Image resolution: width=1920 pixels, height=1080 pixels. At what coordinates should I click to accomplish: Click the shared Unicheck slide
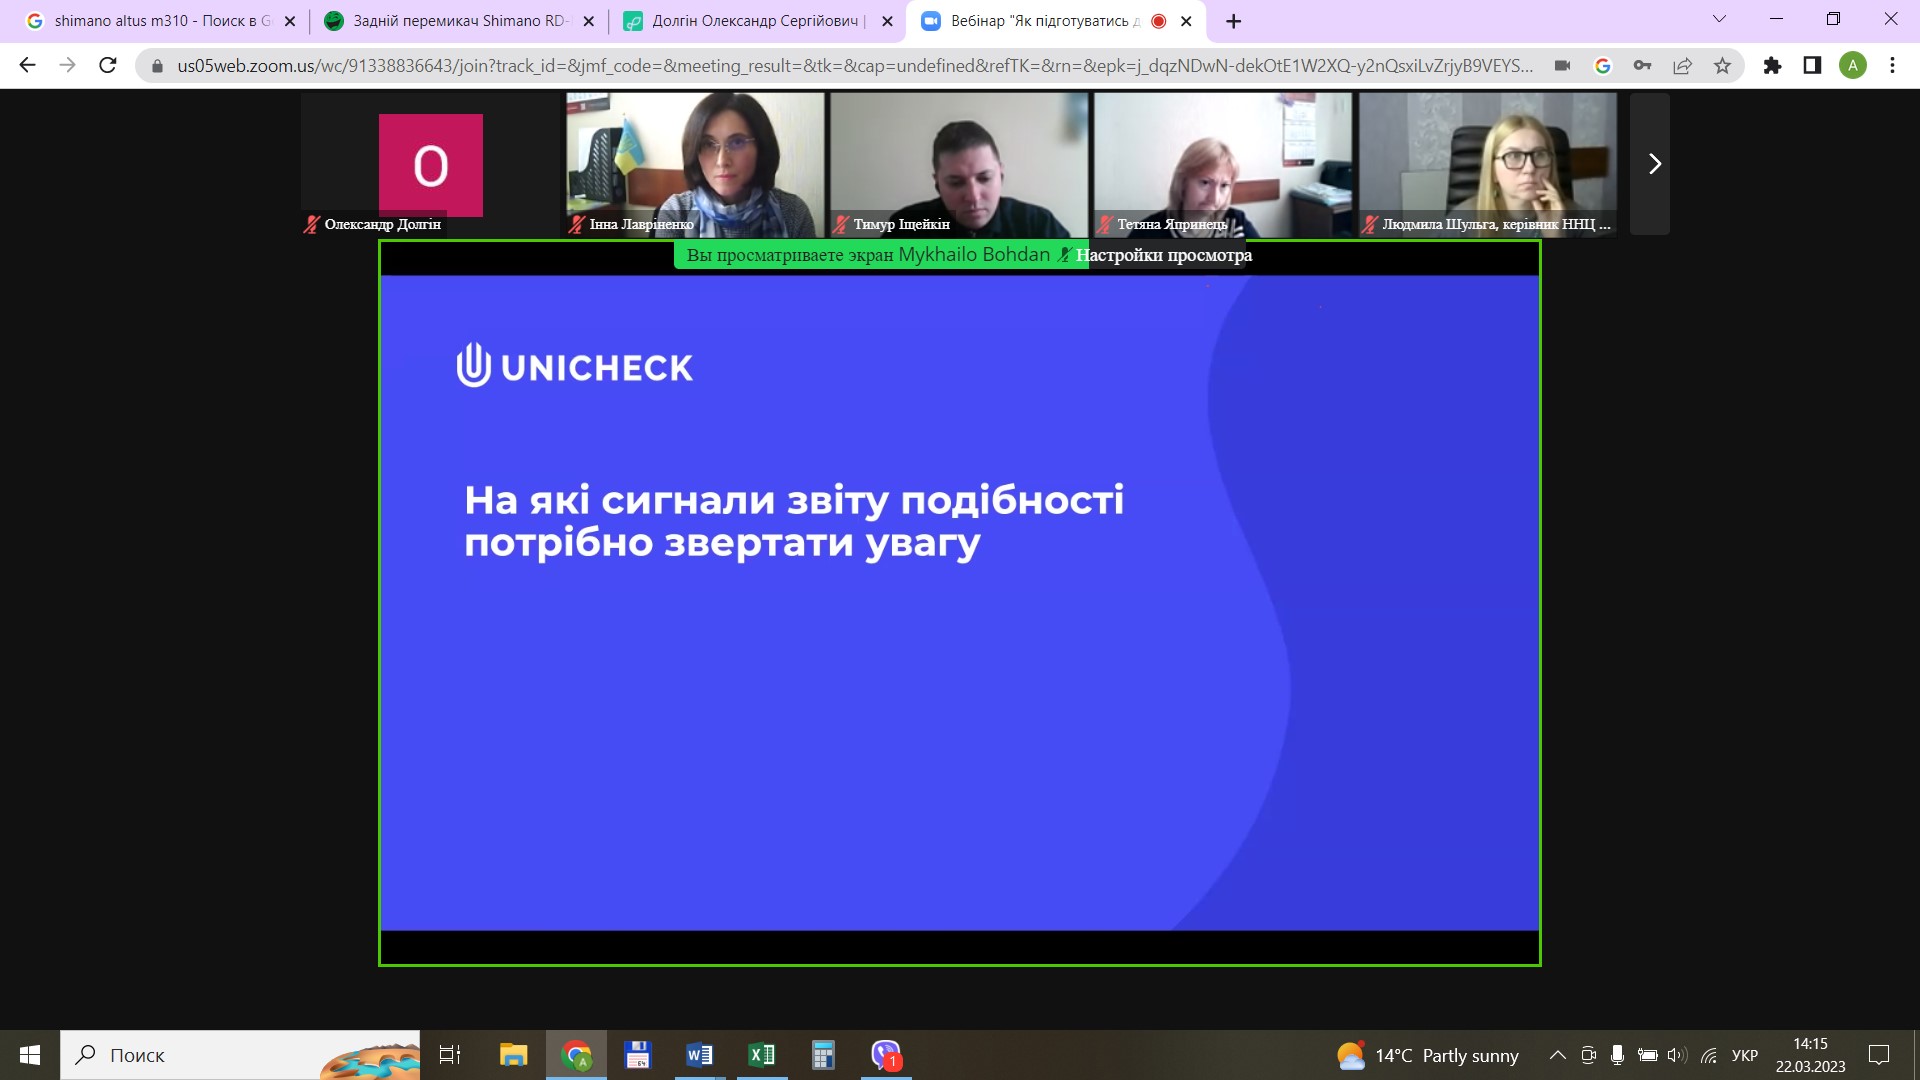(960, 603)
